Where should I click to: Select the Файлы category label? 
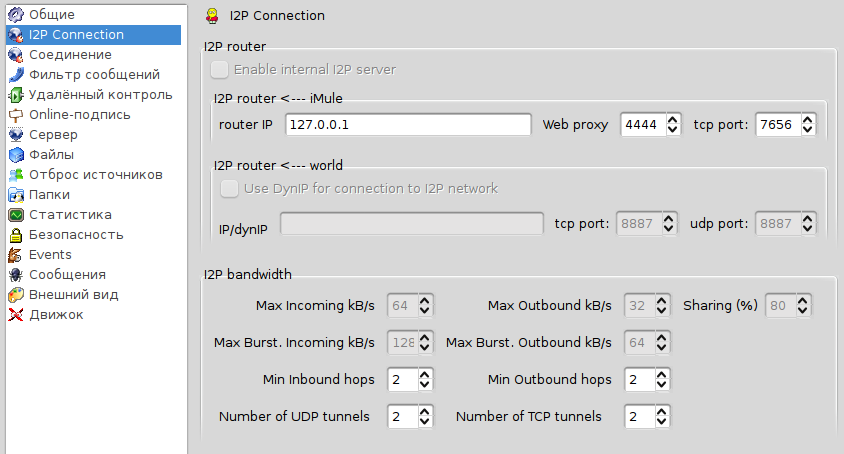pyautogui.click(x=51, y=155)
